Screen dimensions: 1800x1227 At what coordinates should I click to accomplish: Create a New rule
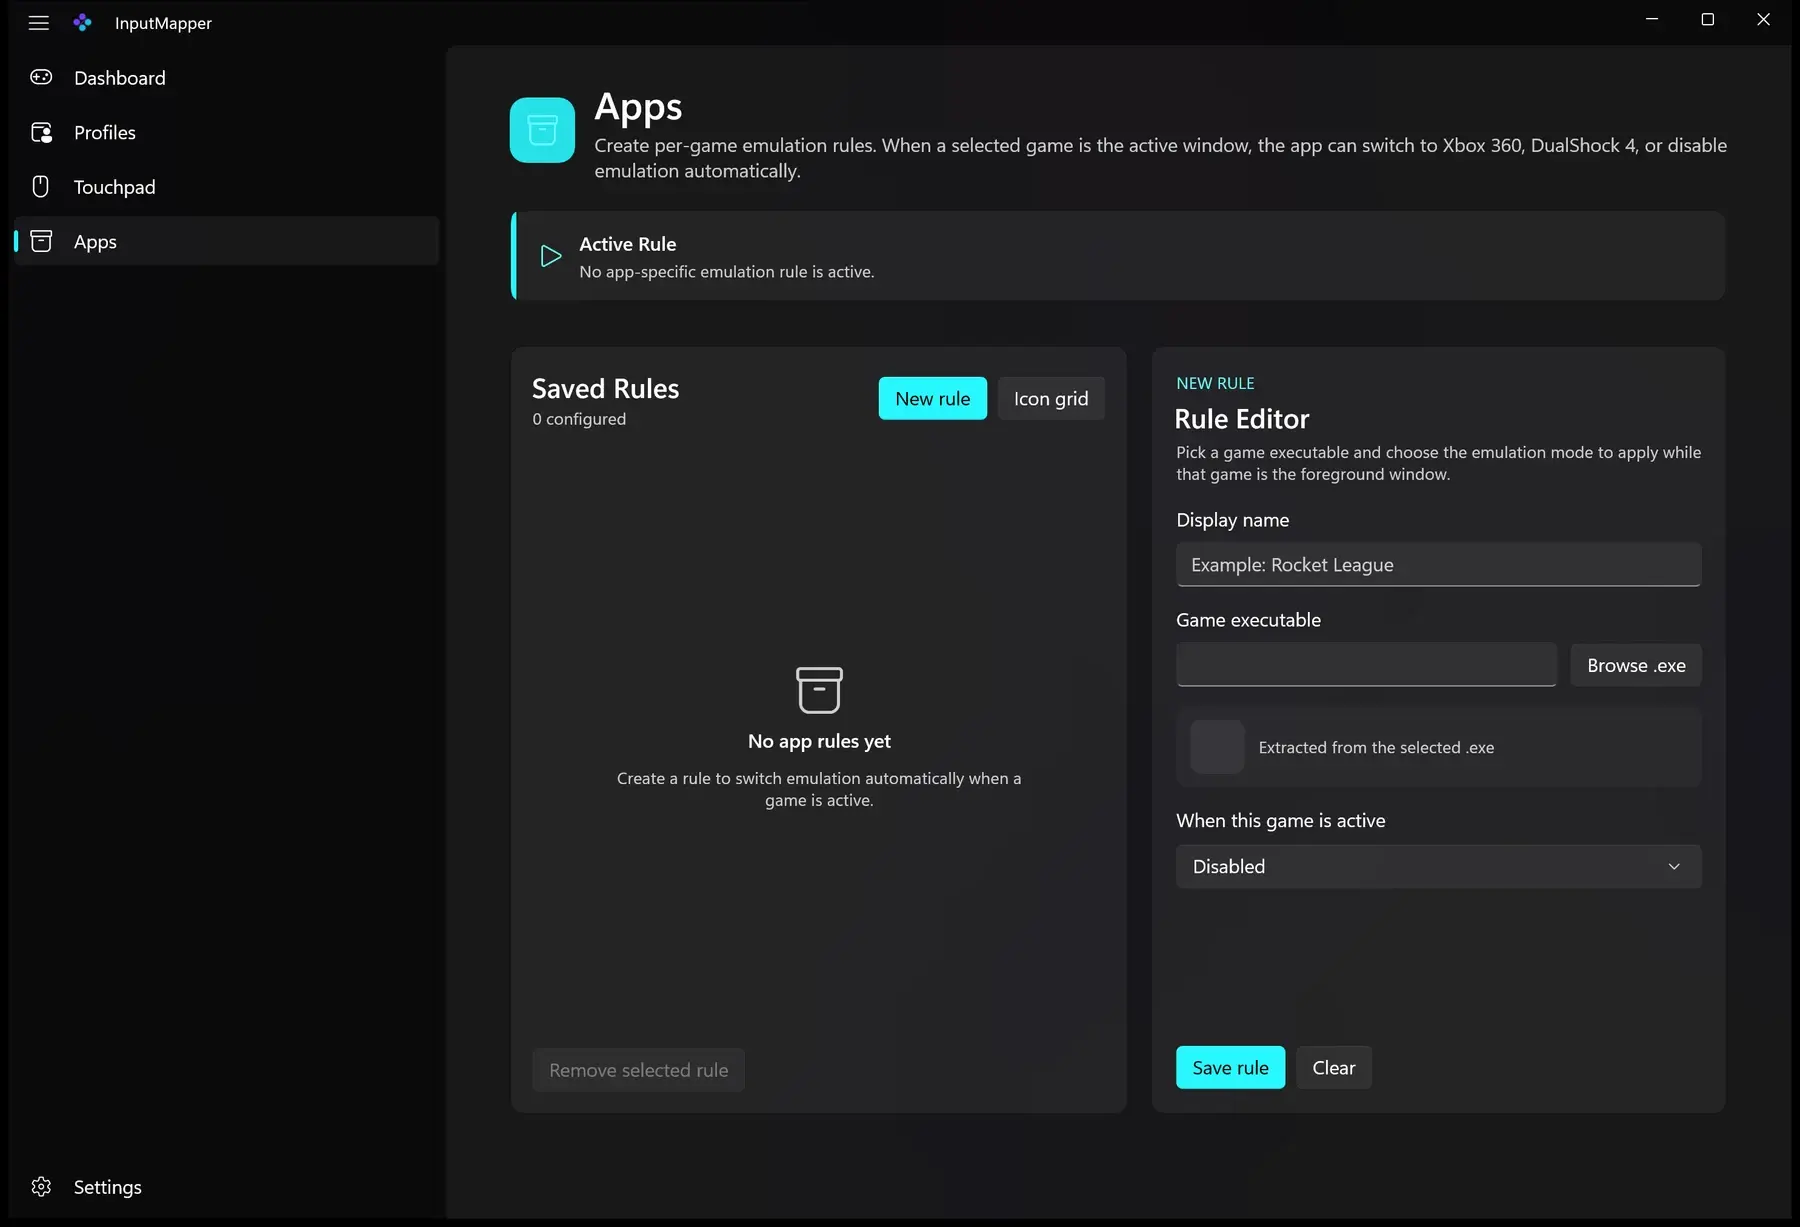[x=932, y=398]
